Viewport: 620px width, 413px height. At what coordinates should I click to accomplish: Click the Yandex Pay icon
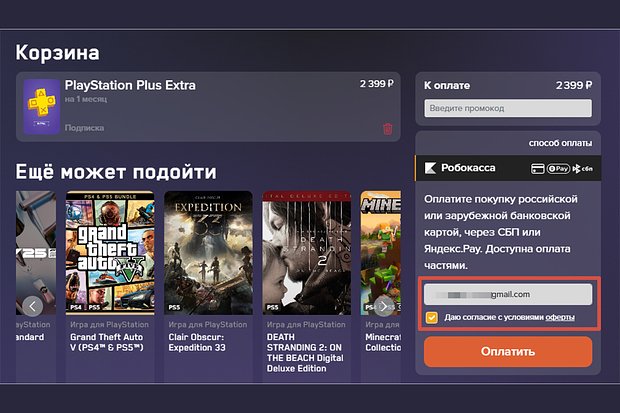coord(558,169)
